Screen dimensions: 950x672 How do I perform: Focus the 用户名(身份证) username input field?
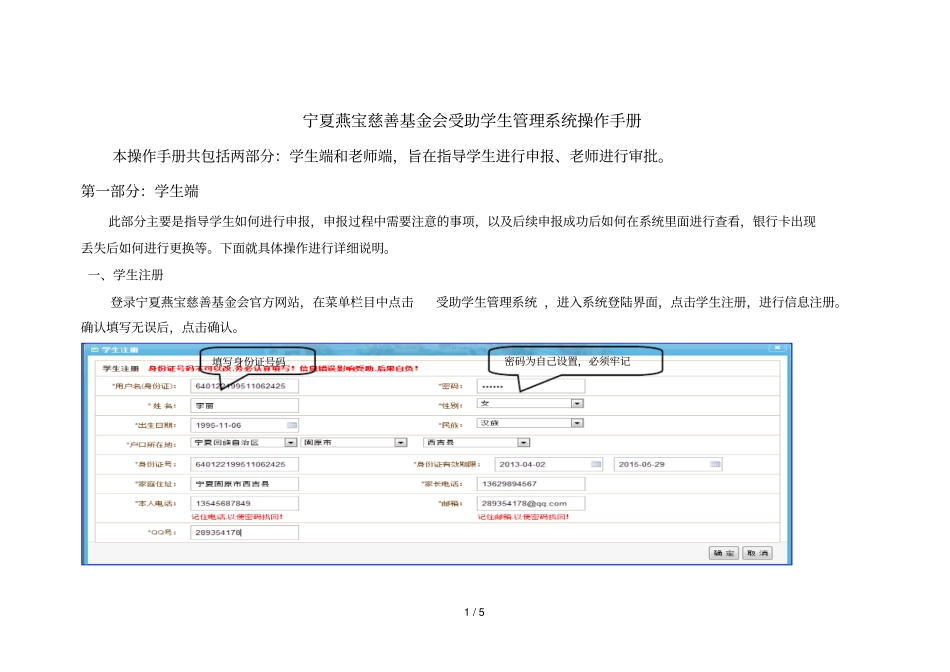point(244,386)
